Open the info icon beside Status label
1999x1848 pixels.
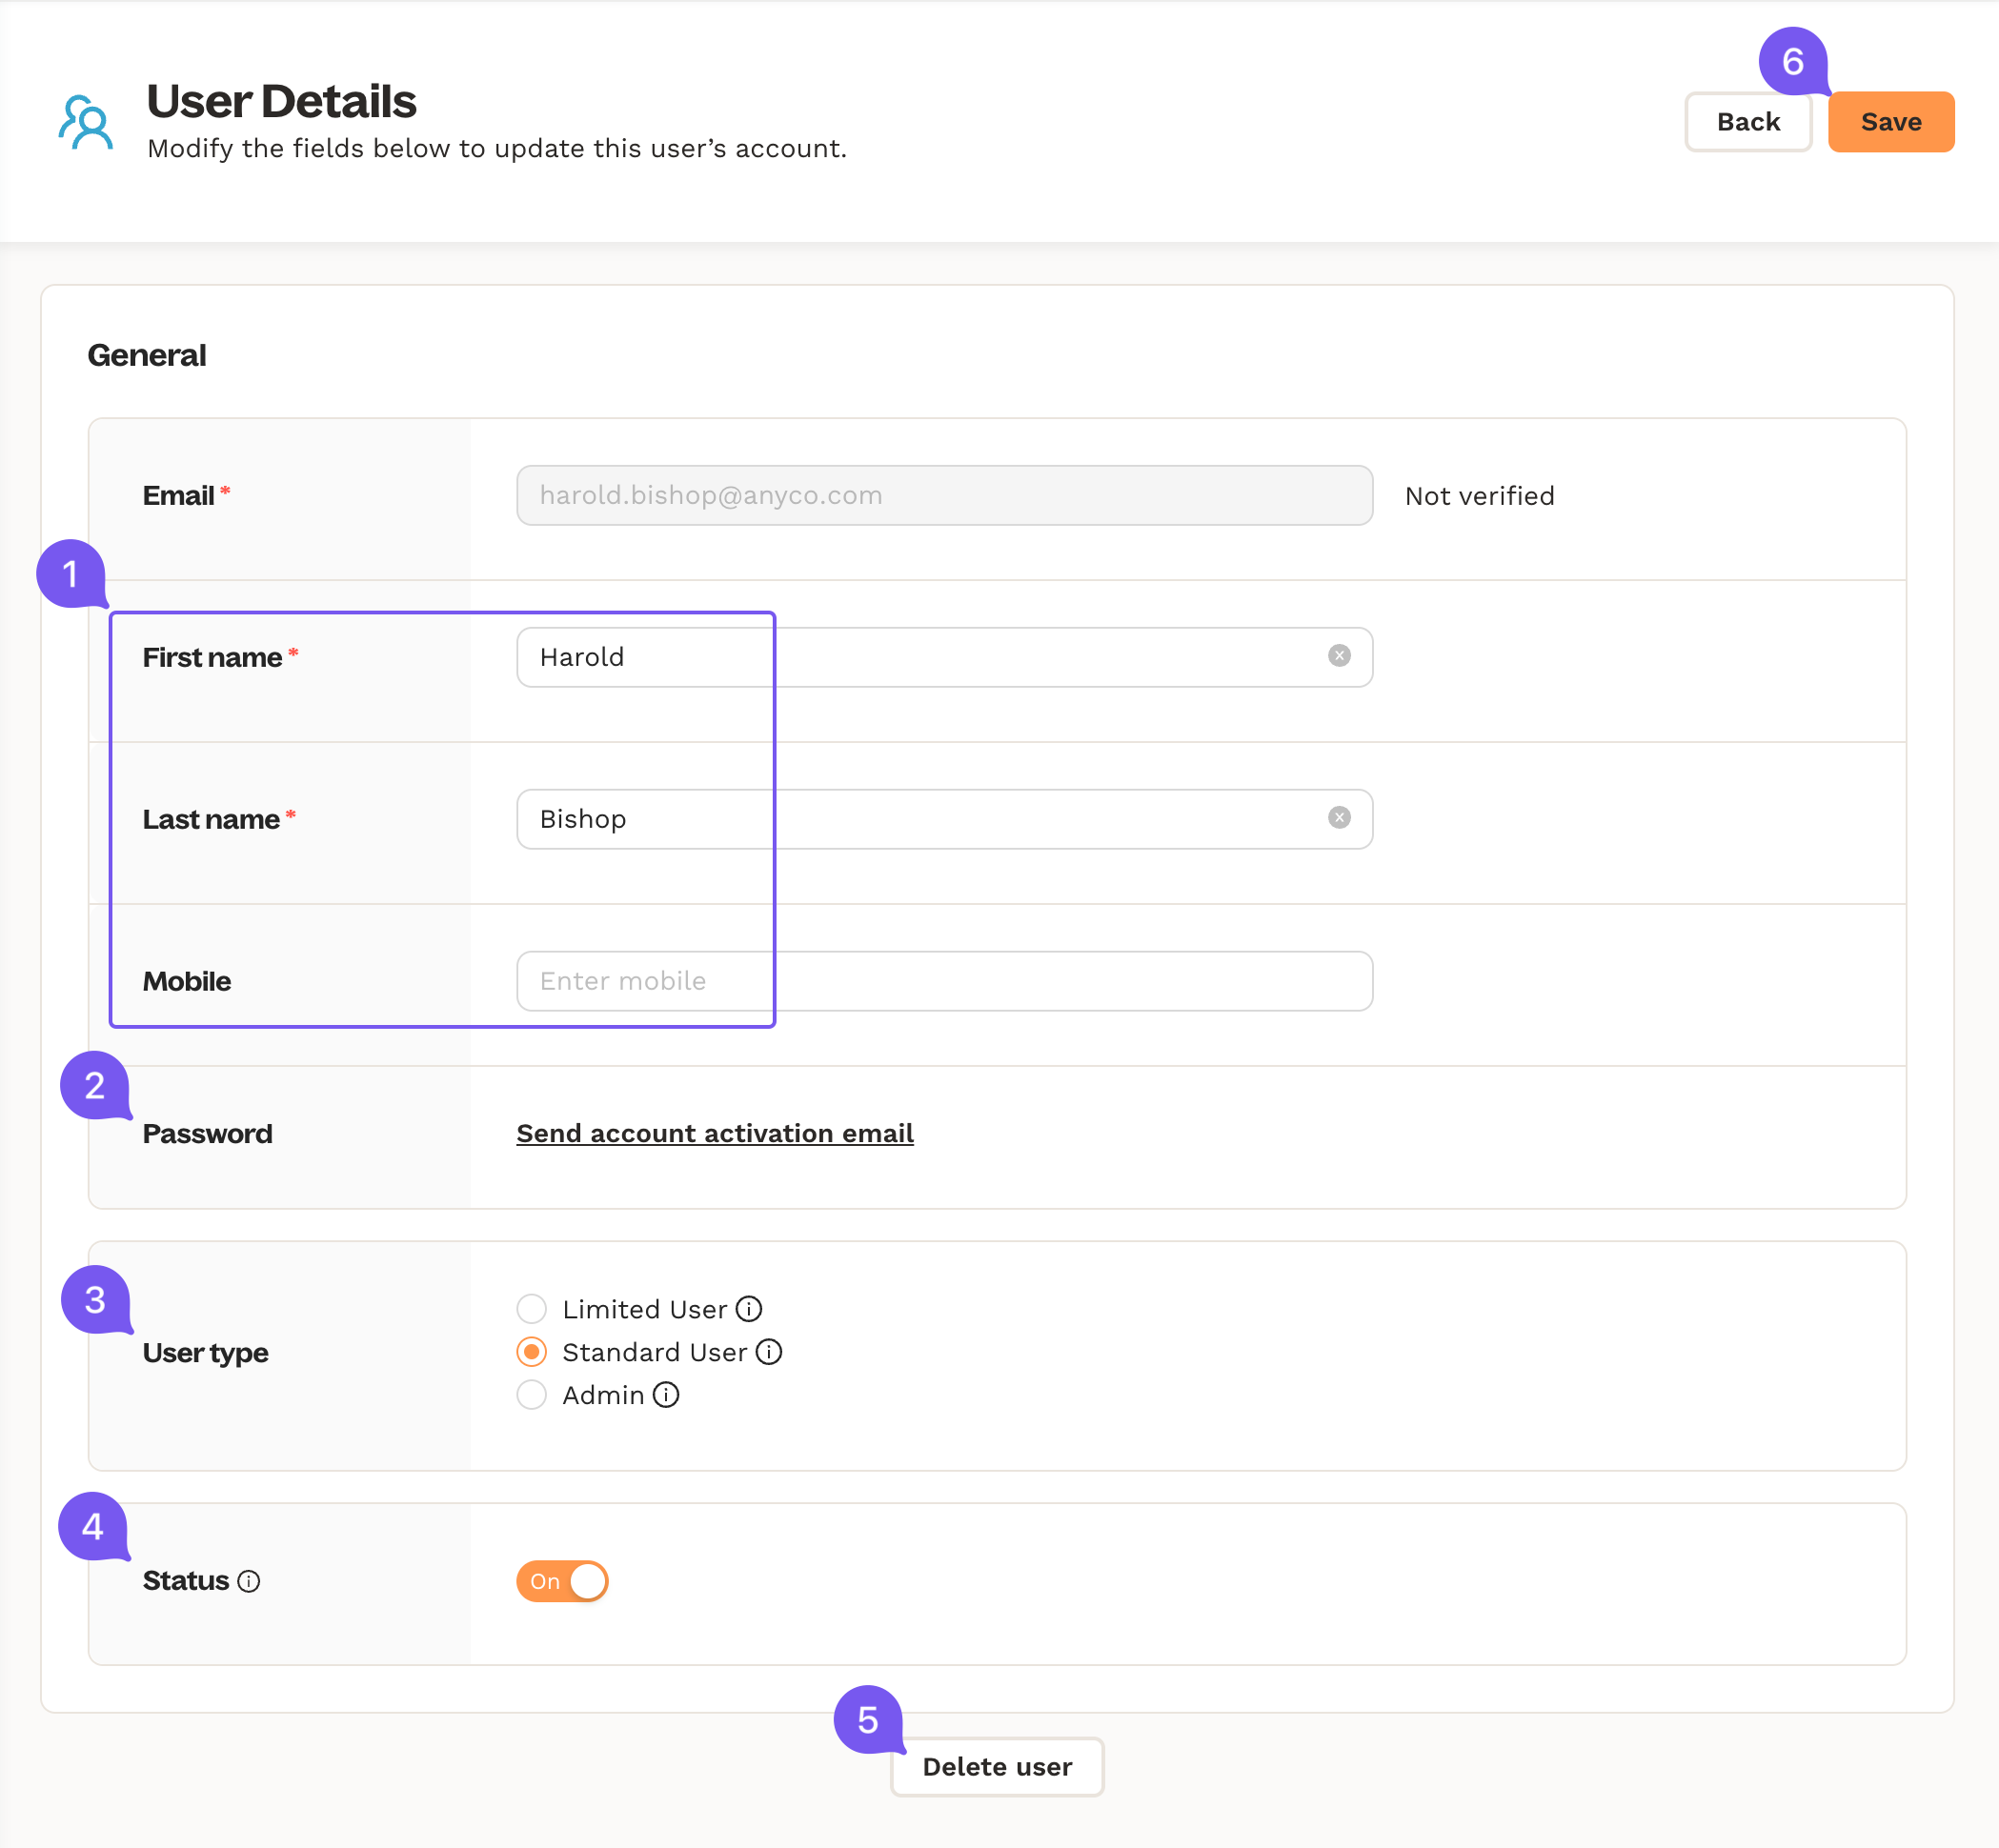pos(249,1581)
